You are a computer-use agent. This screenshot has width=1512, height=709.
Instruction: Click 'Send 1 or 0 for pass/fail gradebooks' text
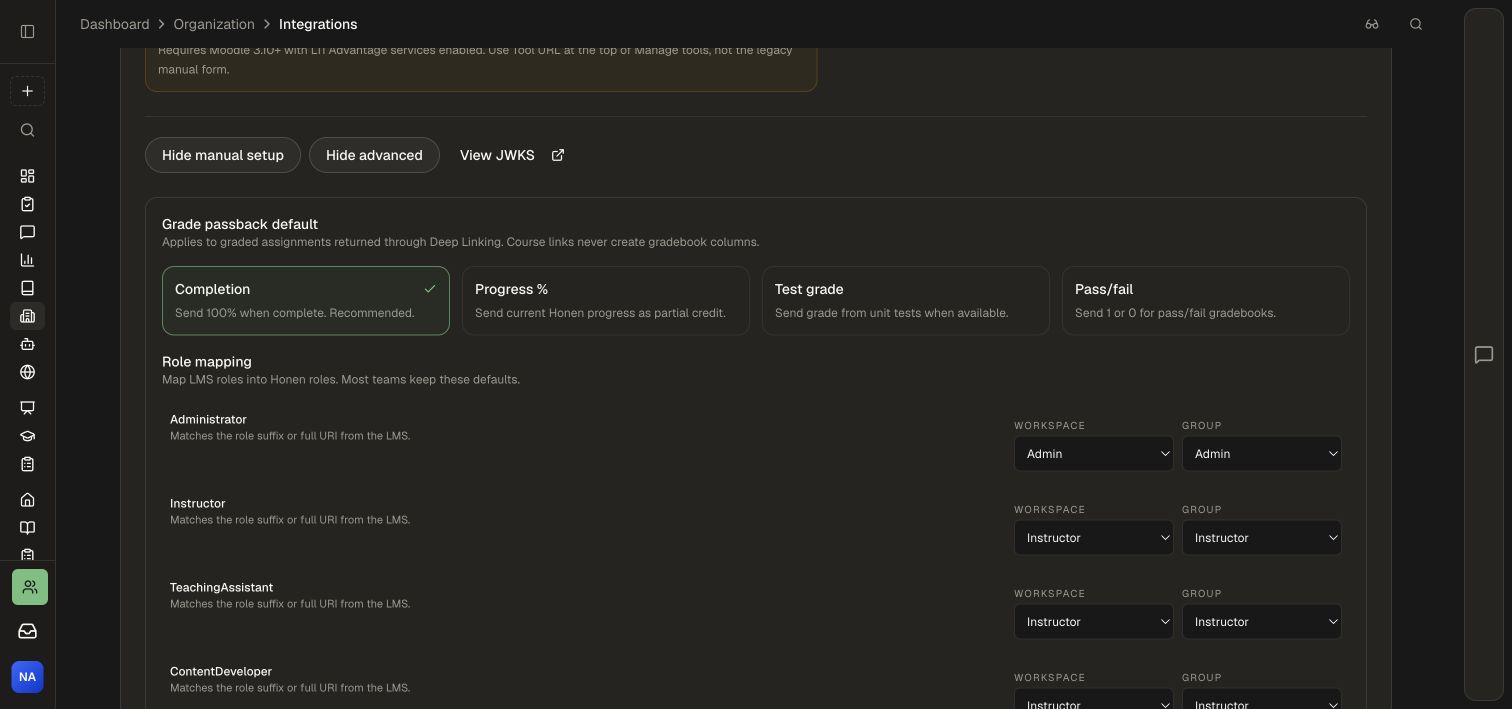point(1175,313)
